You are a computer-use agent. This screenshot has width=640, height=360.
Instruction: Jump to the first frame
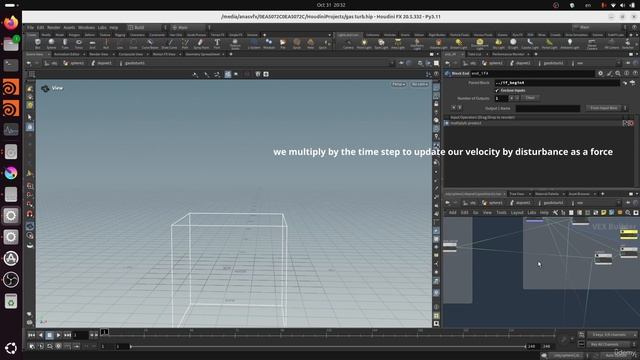click(31, 335)
